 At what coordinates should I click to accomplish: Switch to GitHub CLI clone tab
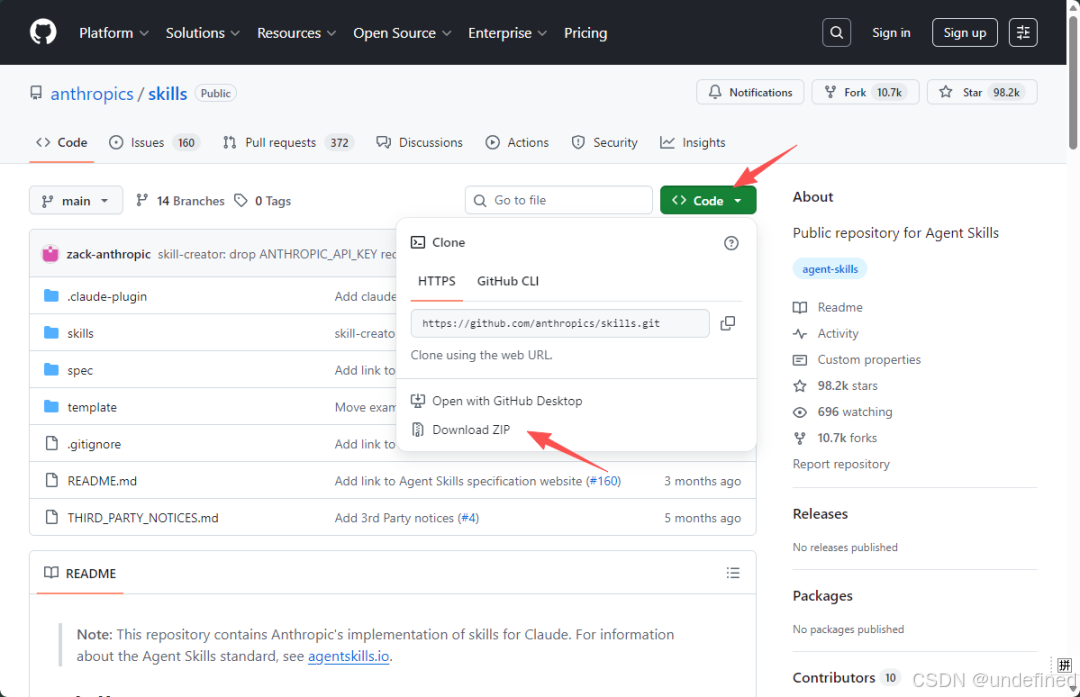(x=508, y=281)
